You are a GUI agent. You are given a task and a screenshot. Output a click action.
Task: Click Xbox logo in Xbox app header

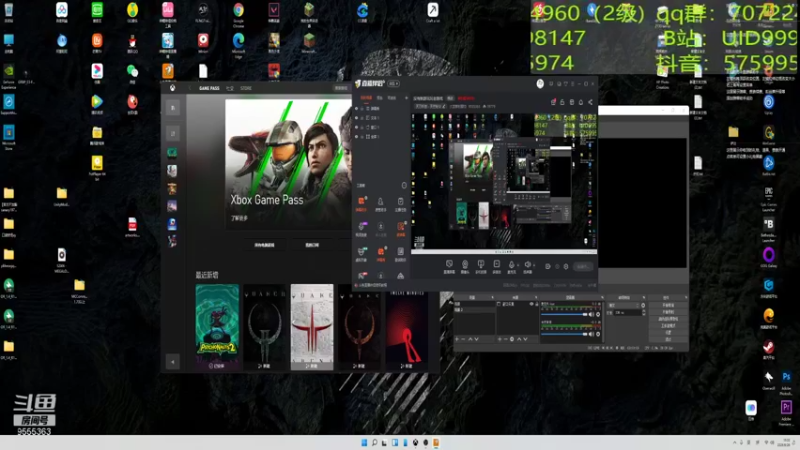coord(173,88)
